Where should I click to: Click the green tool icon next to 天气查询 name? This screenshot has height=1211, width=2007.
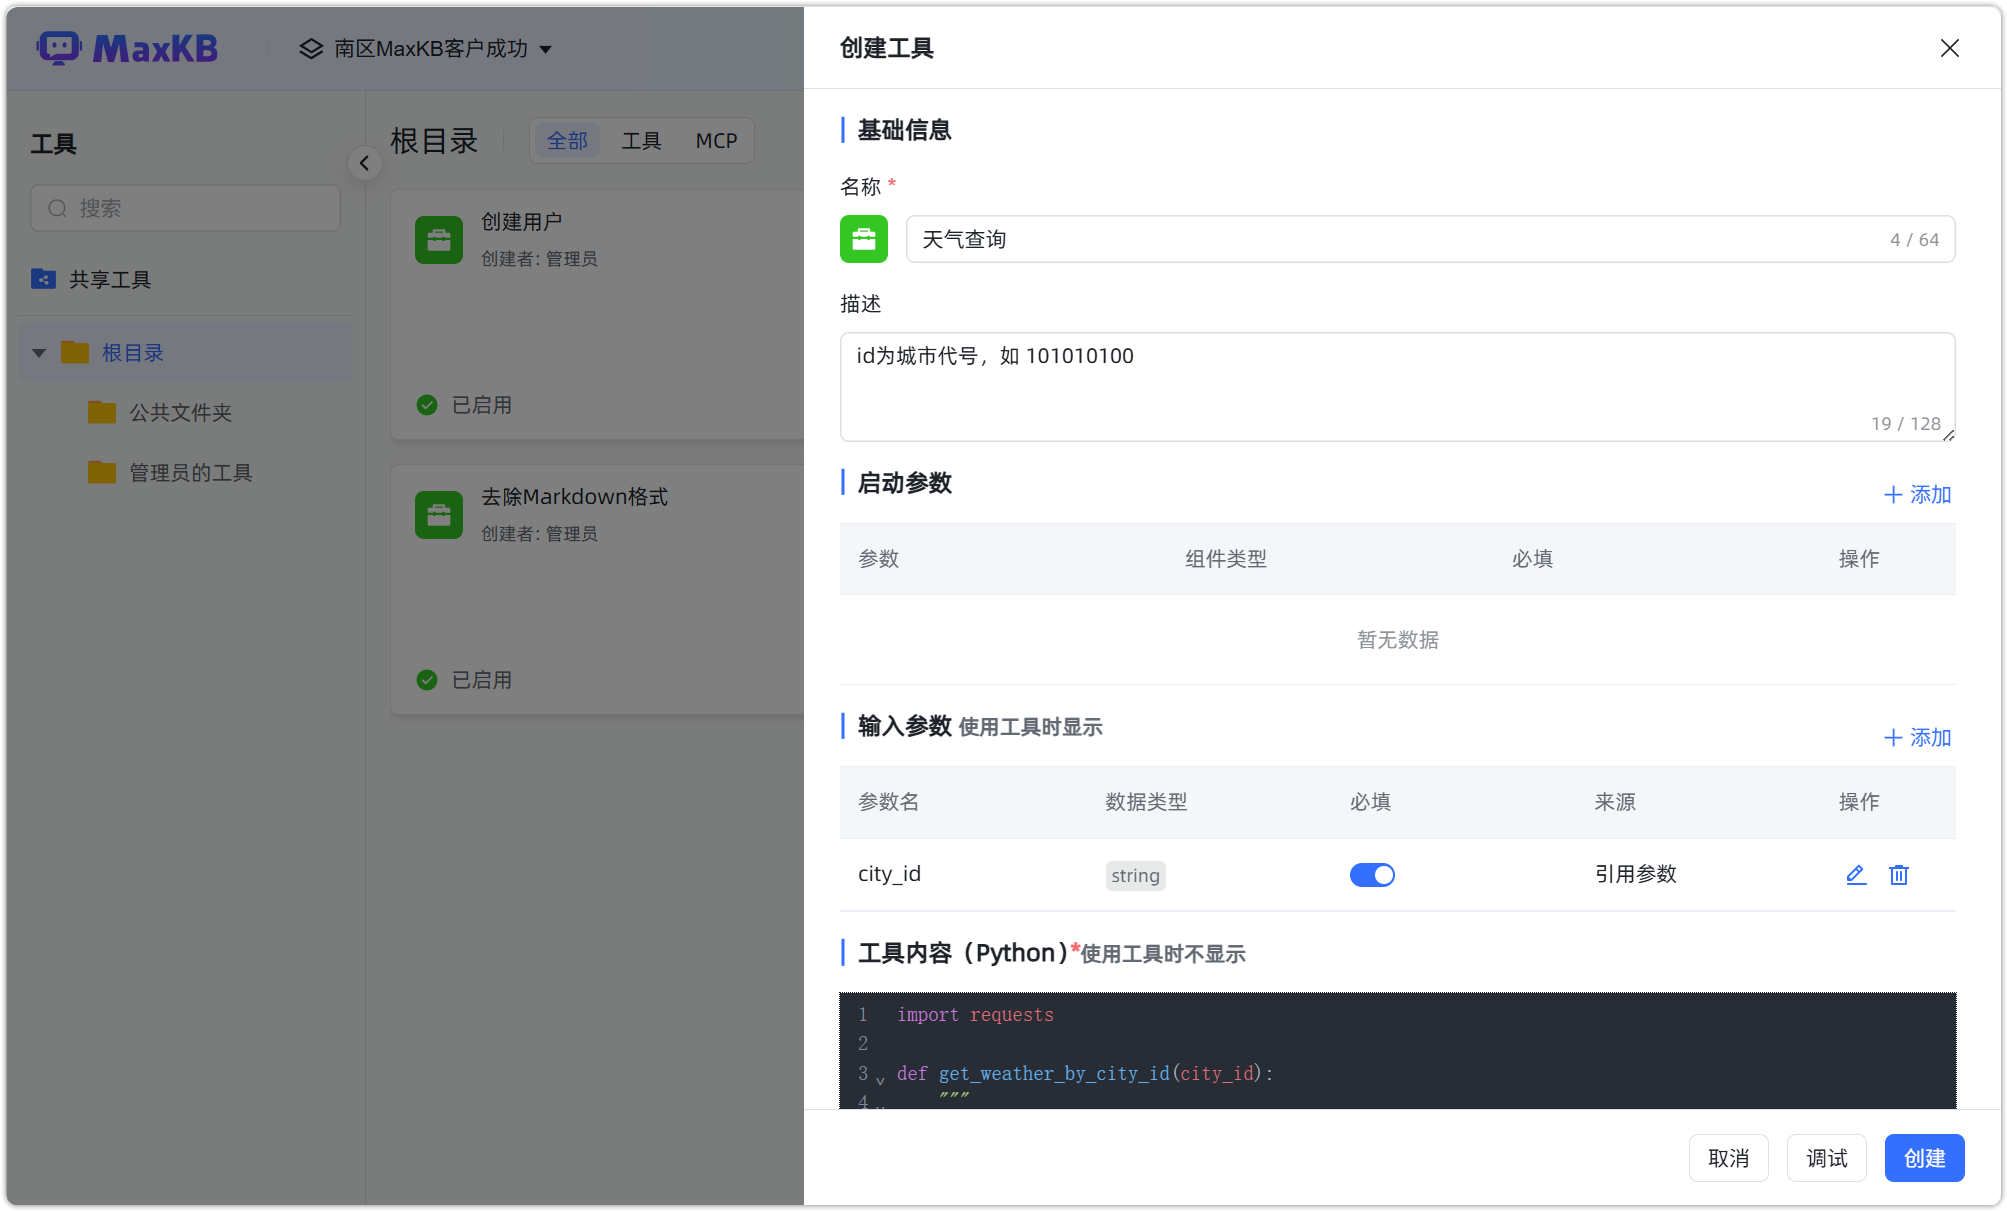[863, 239]
